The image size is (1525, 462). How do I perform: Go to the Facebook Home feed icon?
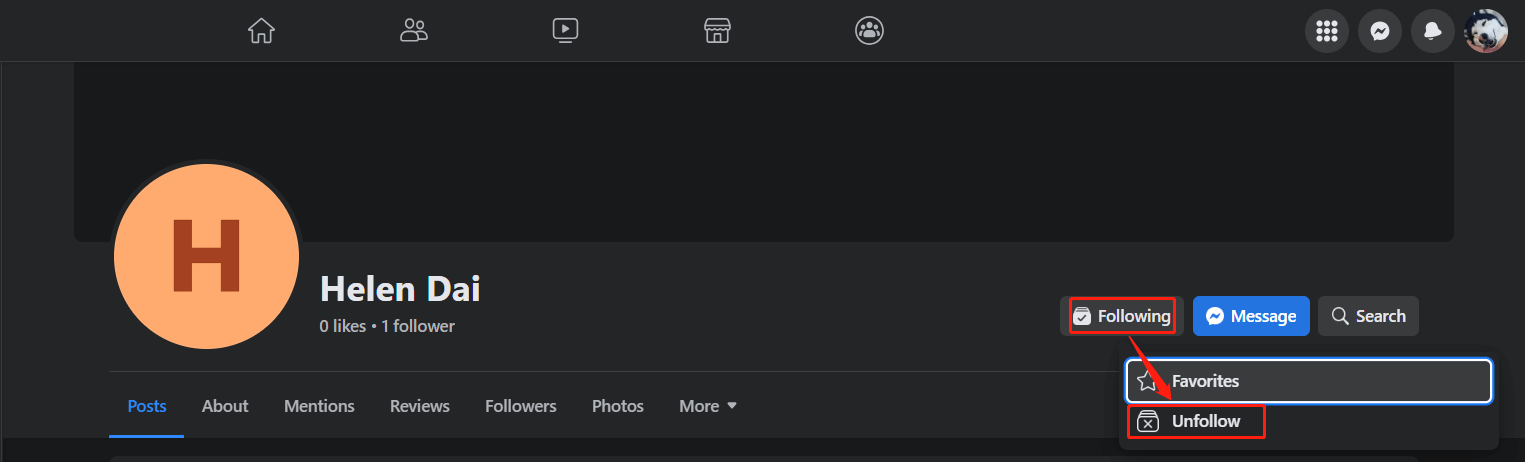[261, 31]
